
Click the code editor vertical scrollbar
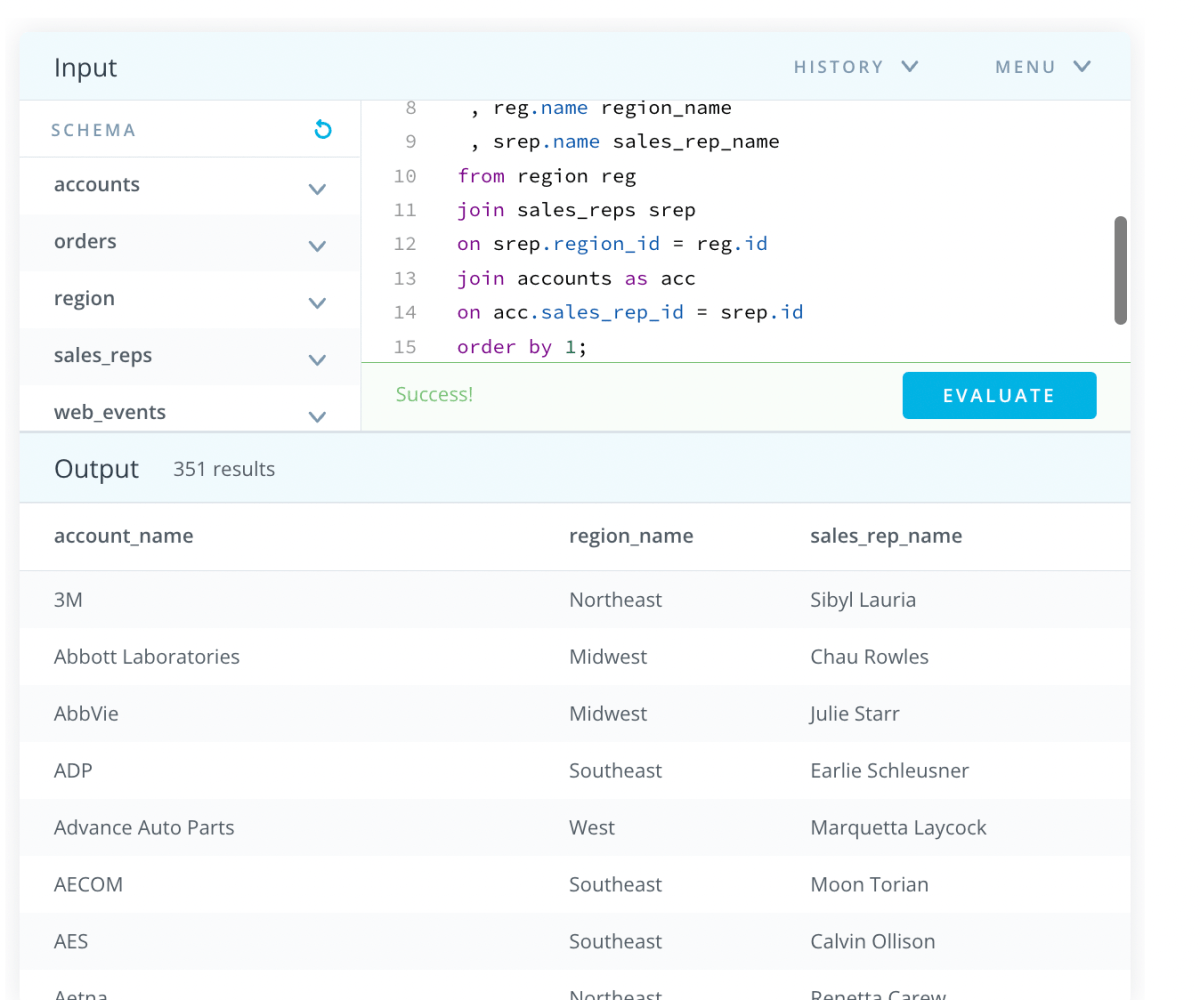click(1121, 270)
